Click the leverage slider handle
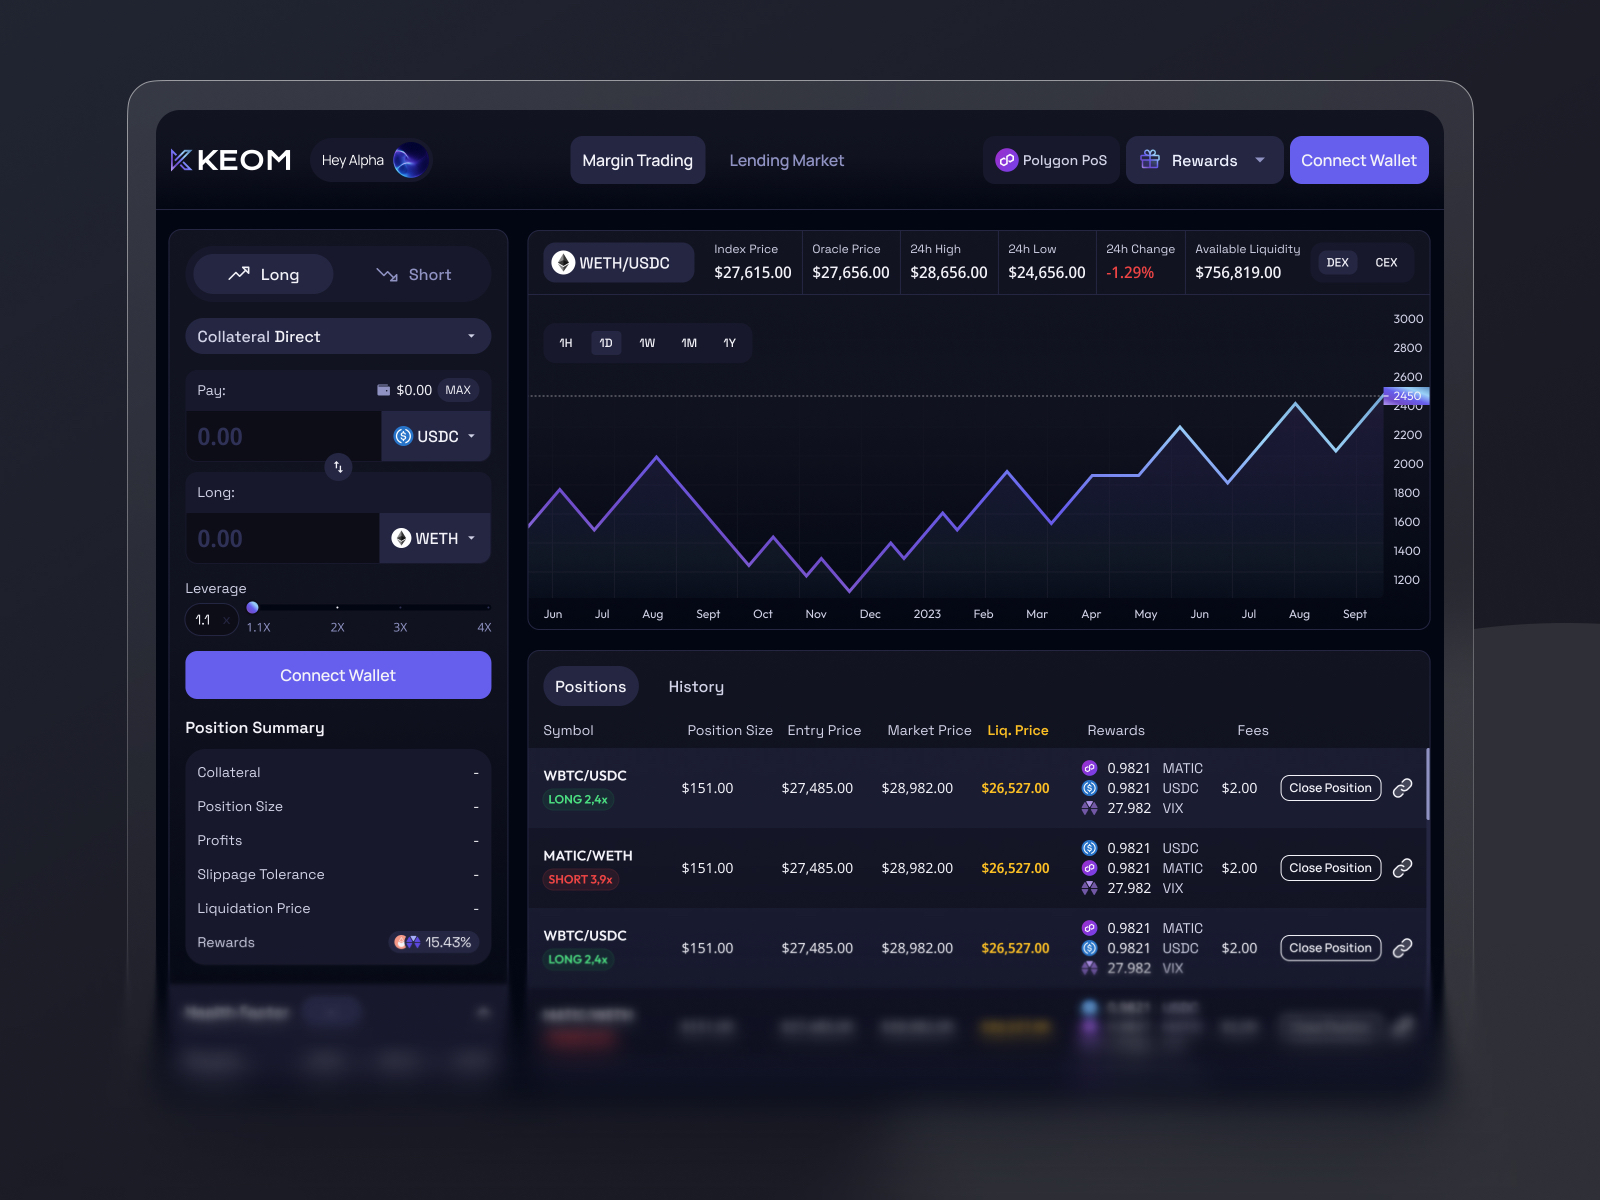This screenshot has width=1600, height=1200. tap(253, 607)
